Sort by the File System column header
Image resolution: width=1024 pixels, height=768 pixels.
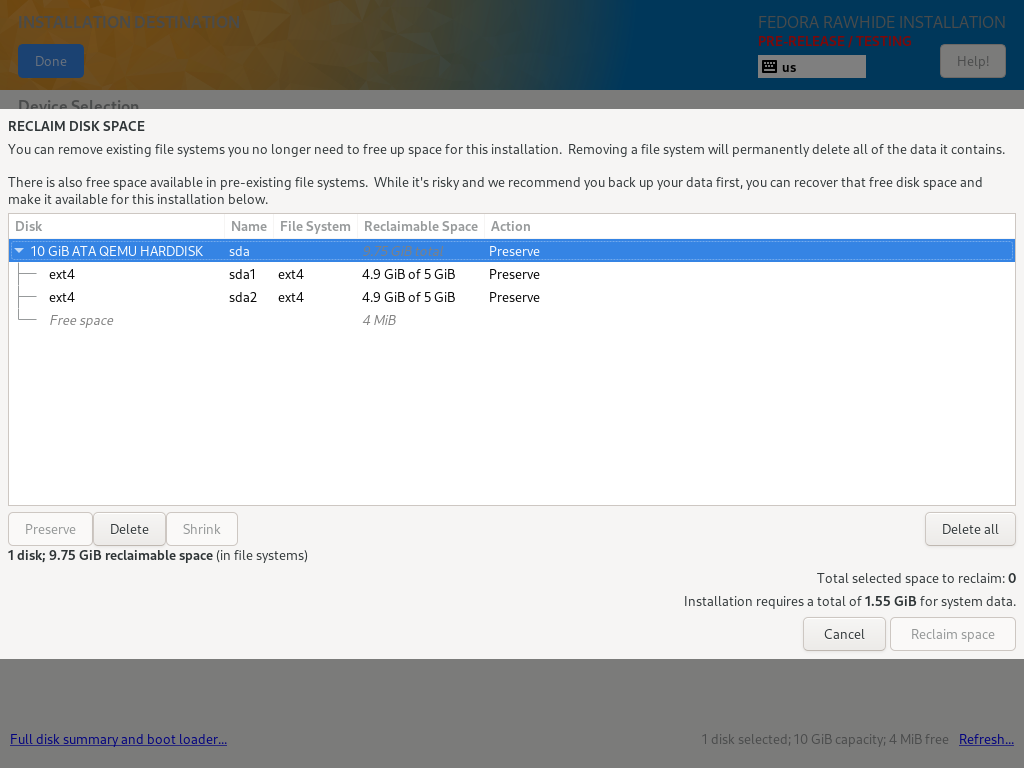click(x=315, y=226)
